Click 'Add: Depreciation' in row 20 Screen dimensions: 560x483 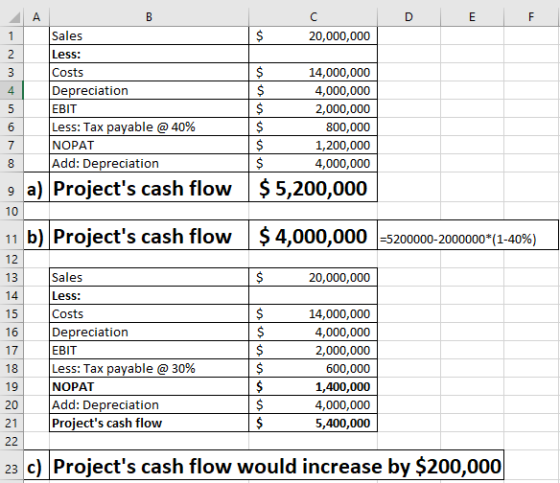click(149, 405)
